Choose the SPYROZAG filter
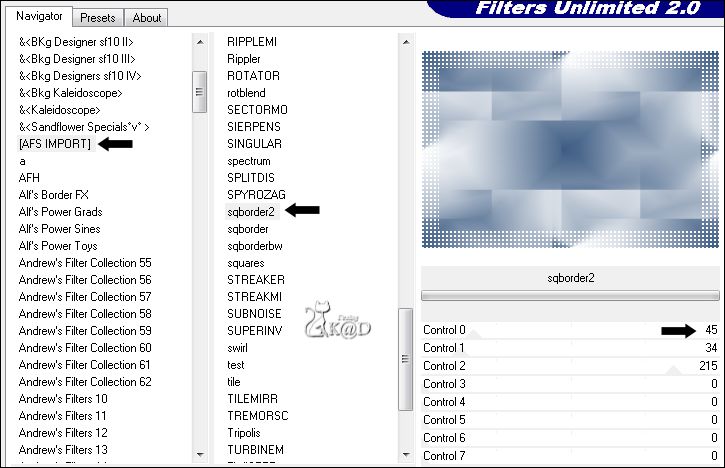This screenshot has width=725, height=468. 256,195
